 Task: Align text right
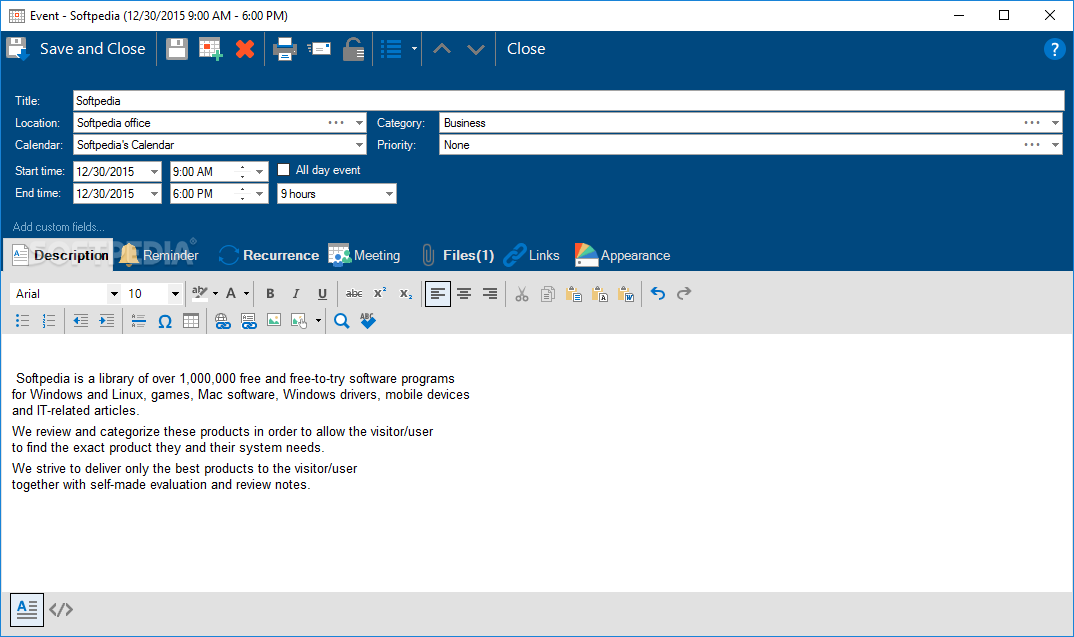tap(490, 294)
